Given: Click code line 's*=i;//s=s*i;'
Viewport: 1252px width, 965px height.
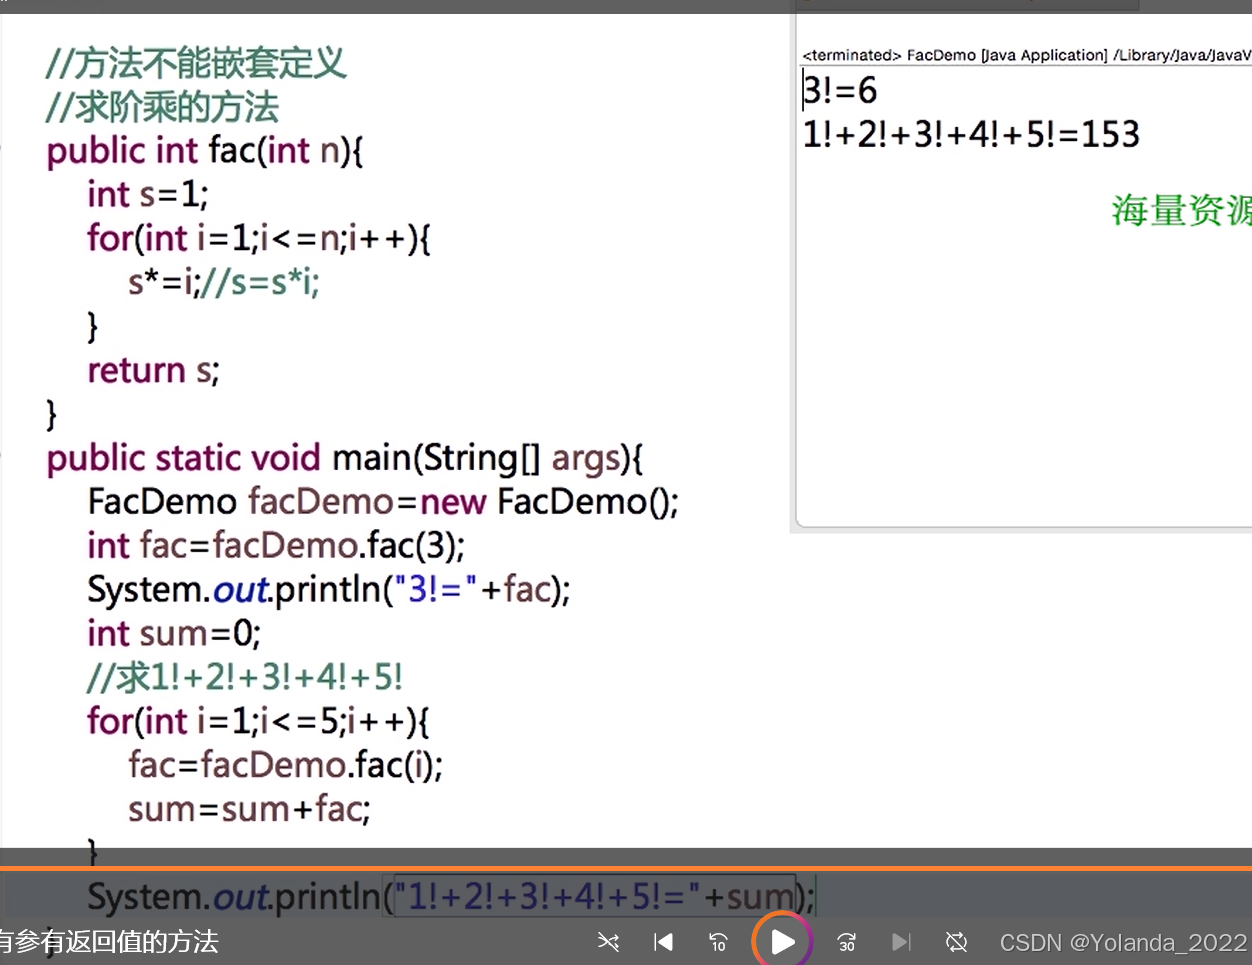Looking at the screenshot, I should coord(224,282).
